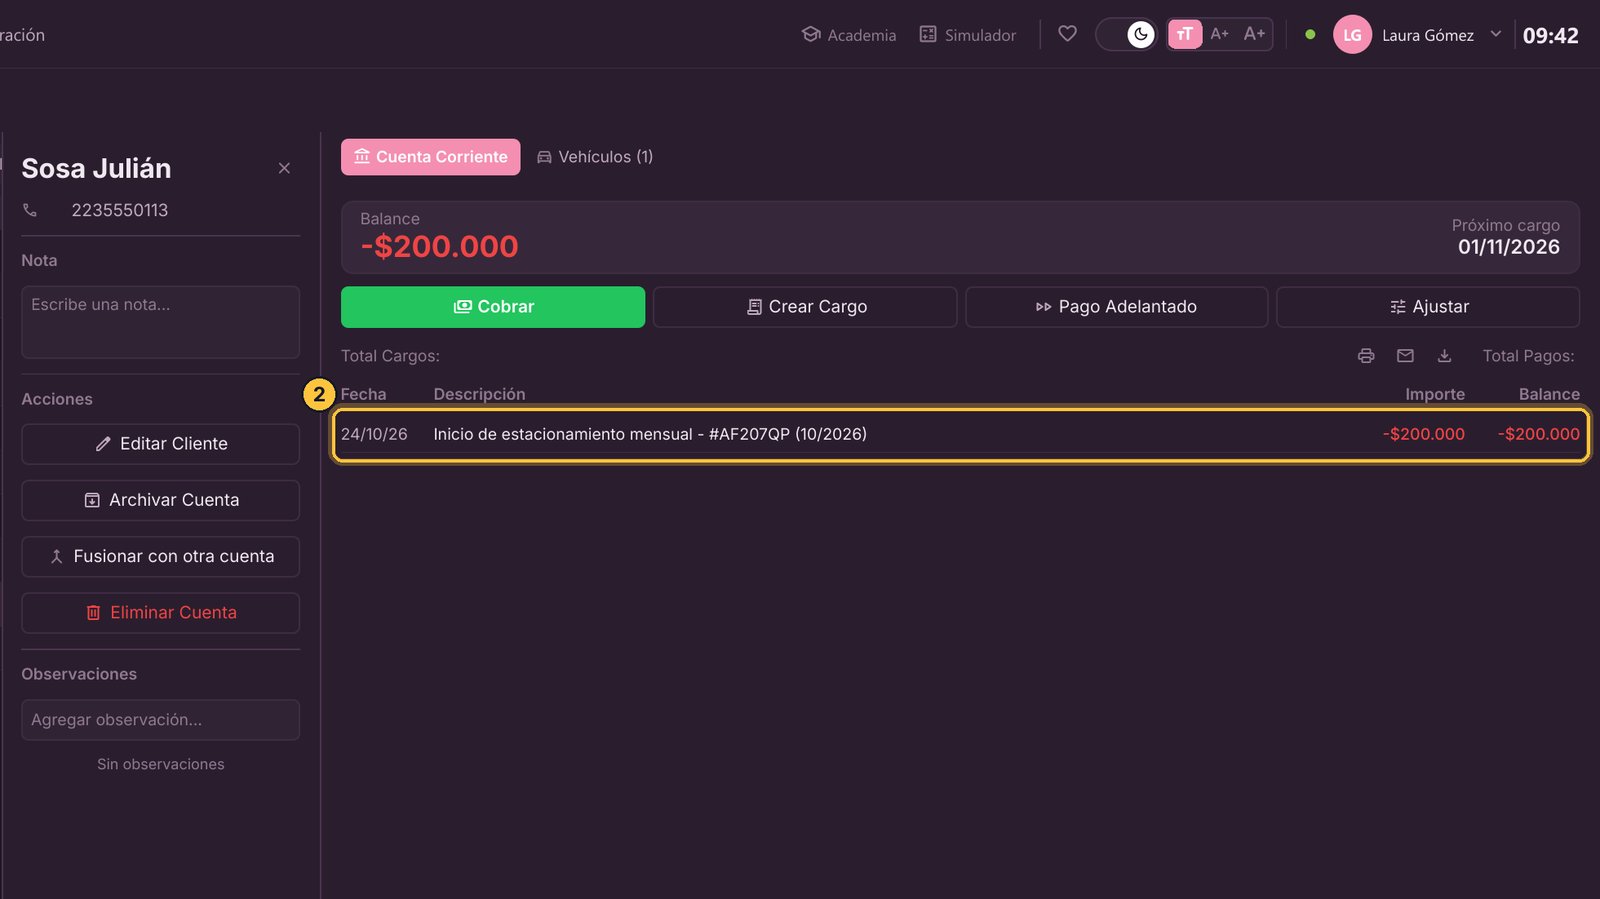Click the green online status dot

(1310, 34)
